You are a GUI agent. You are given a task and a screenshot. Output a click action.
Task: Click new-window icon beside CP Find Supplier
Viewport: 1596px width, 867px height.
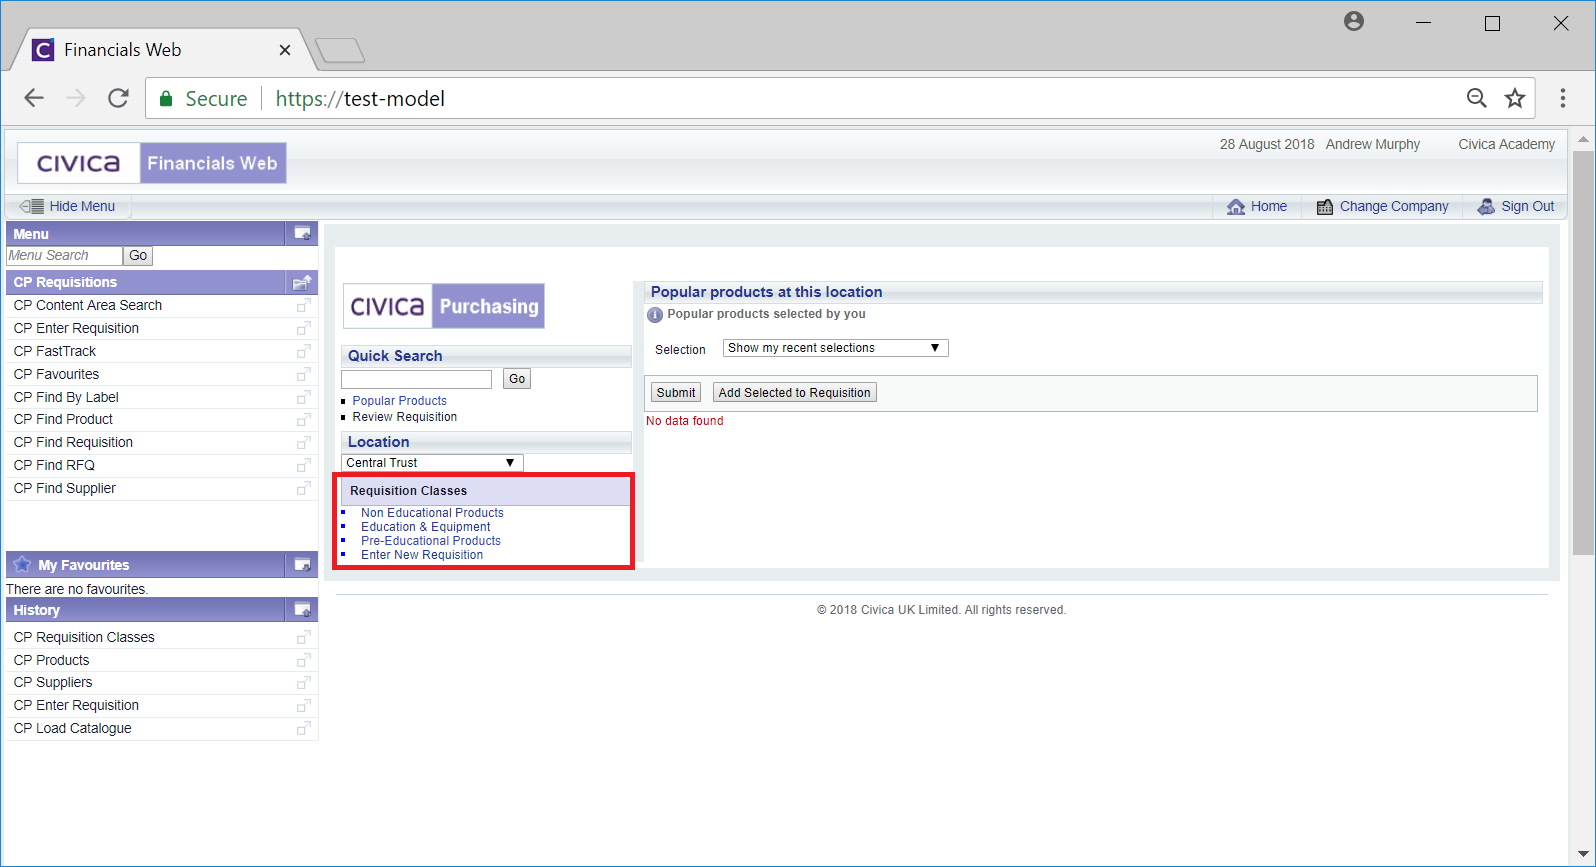tap(303, 488)
